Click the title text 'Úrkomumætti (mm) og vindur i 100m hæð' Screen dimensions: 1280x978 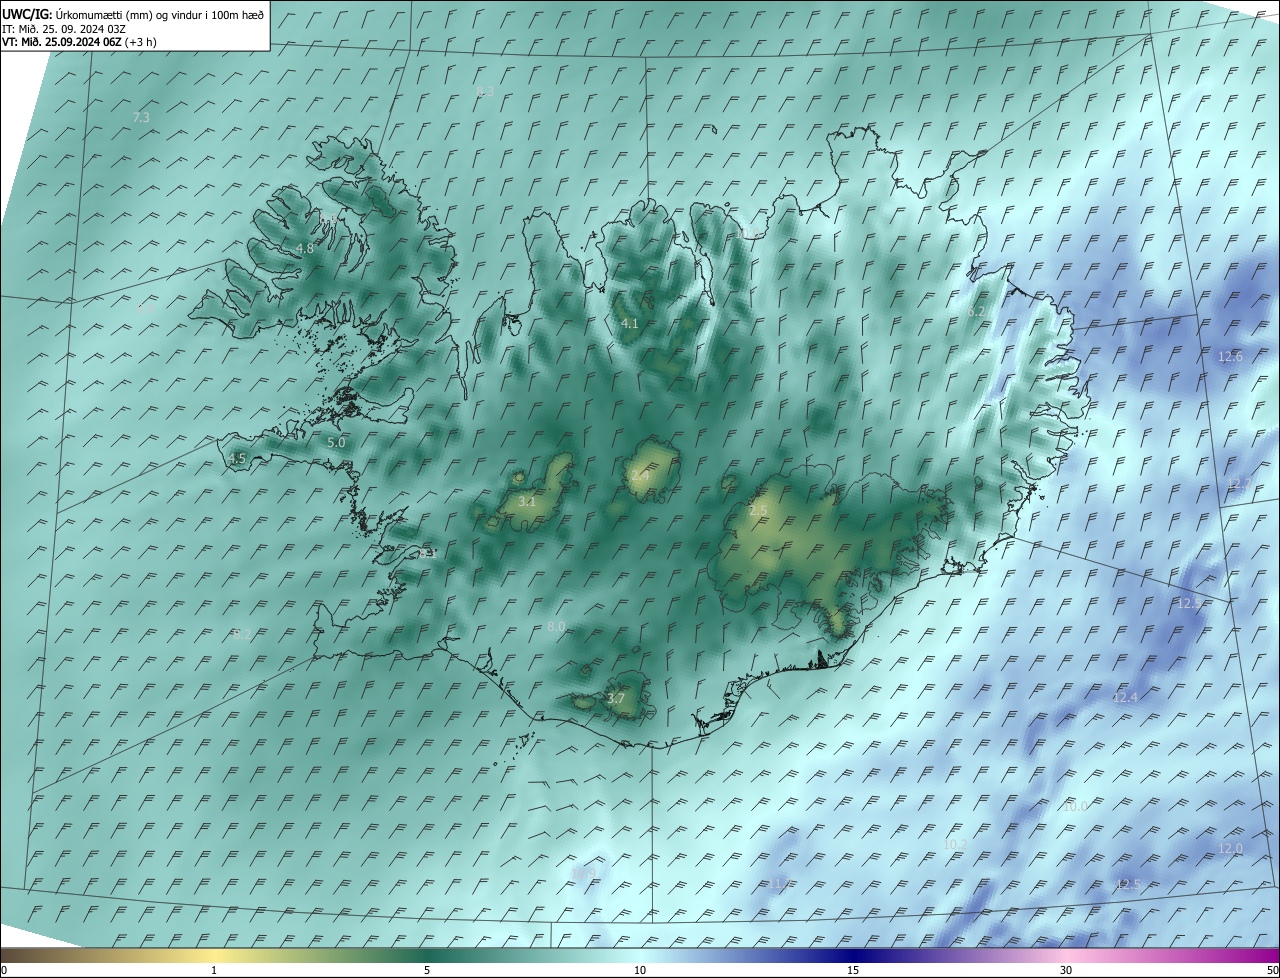(160, 15)
